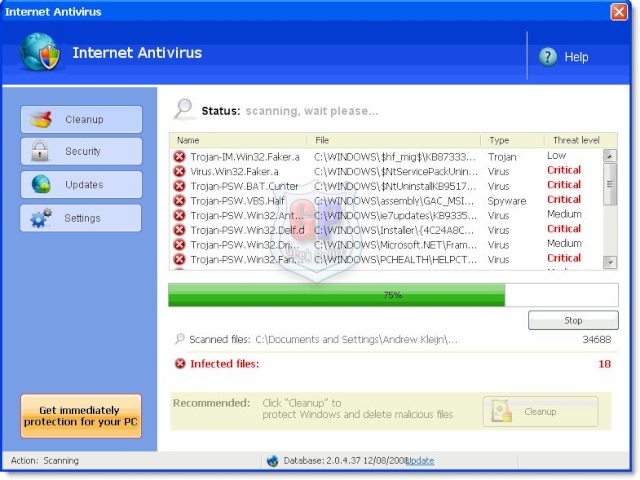This screenshot has width=640, height=480.
Task: Click the Low threat level cell
Action: click(x=557, y=156)
